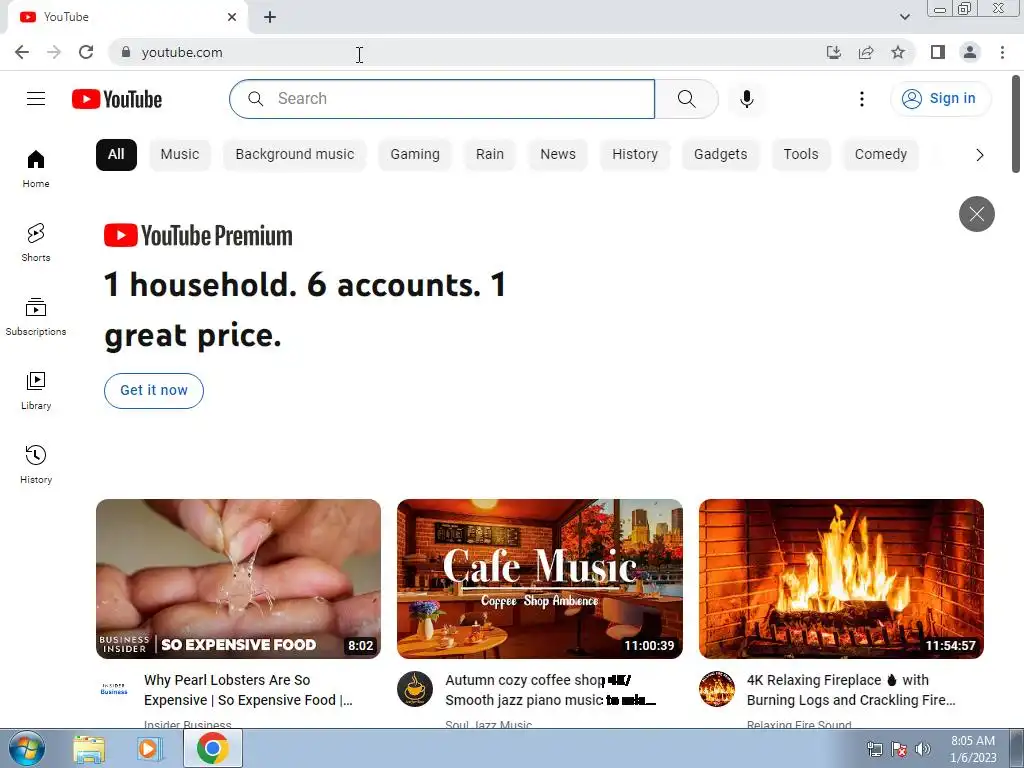Open the Relaxing Fireplace video thumbnail
This screenshot has height=768, width=1024.
click(x=841, y=579)
